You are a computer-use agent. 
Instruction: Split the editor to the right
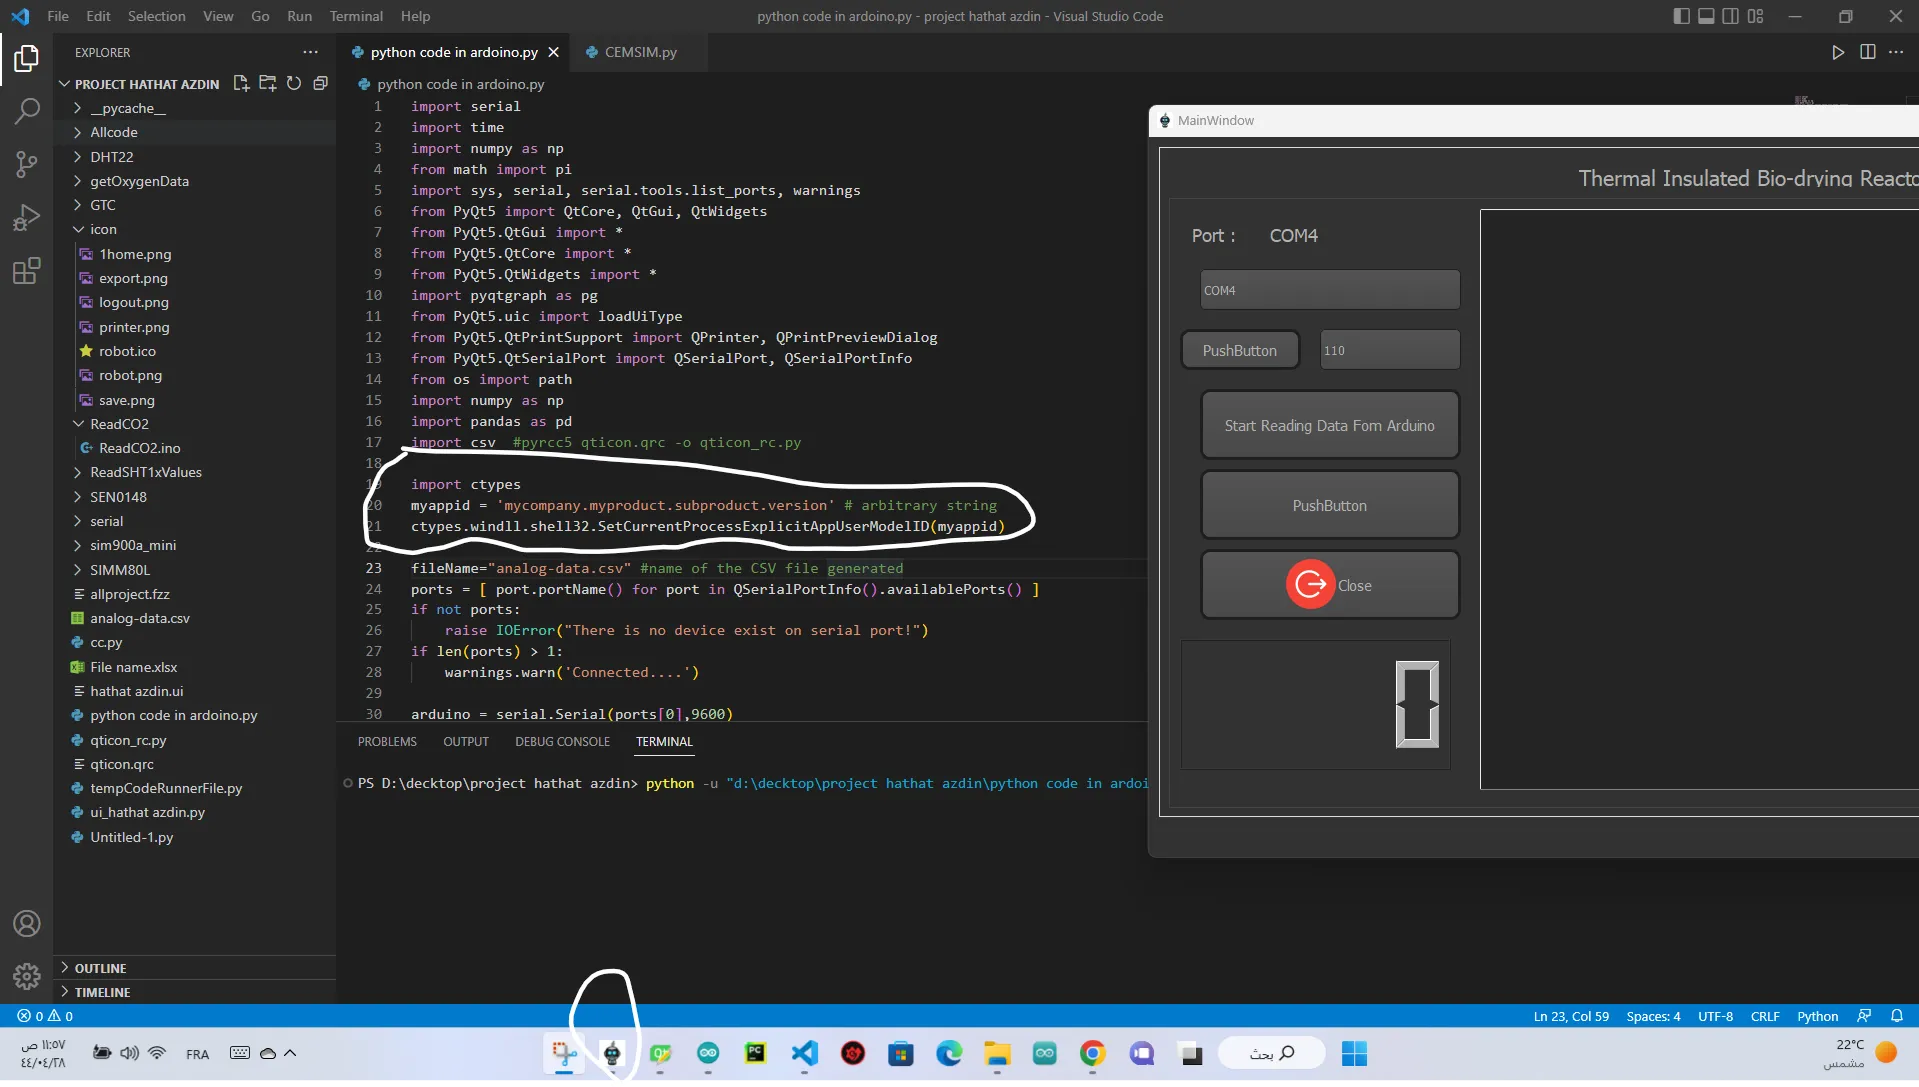pos(1867,52)
